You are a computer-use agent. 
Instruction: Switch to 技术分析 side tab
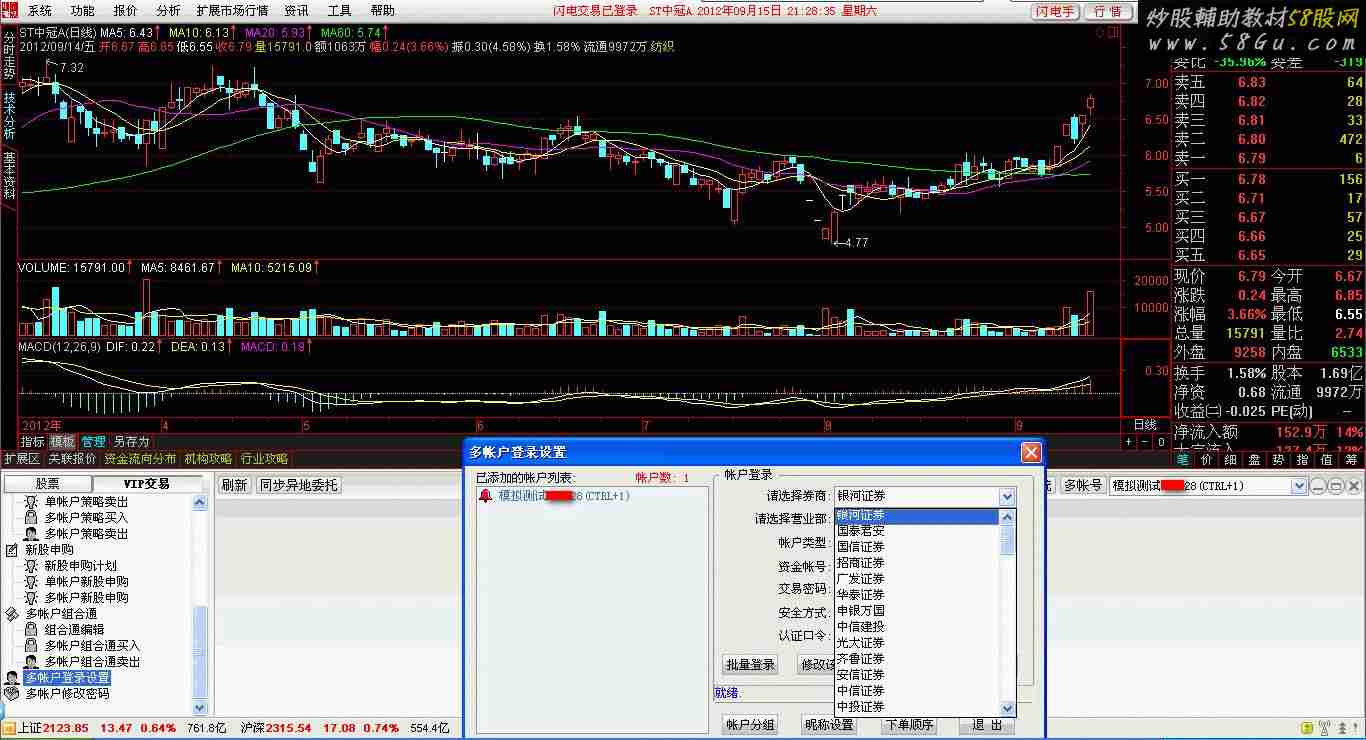pyautogui.click(x=9, y=115)
